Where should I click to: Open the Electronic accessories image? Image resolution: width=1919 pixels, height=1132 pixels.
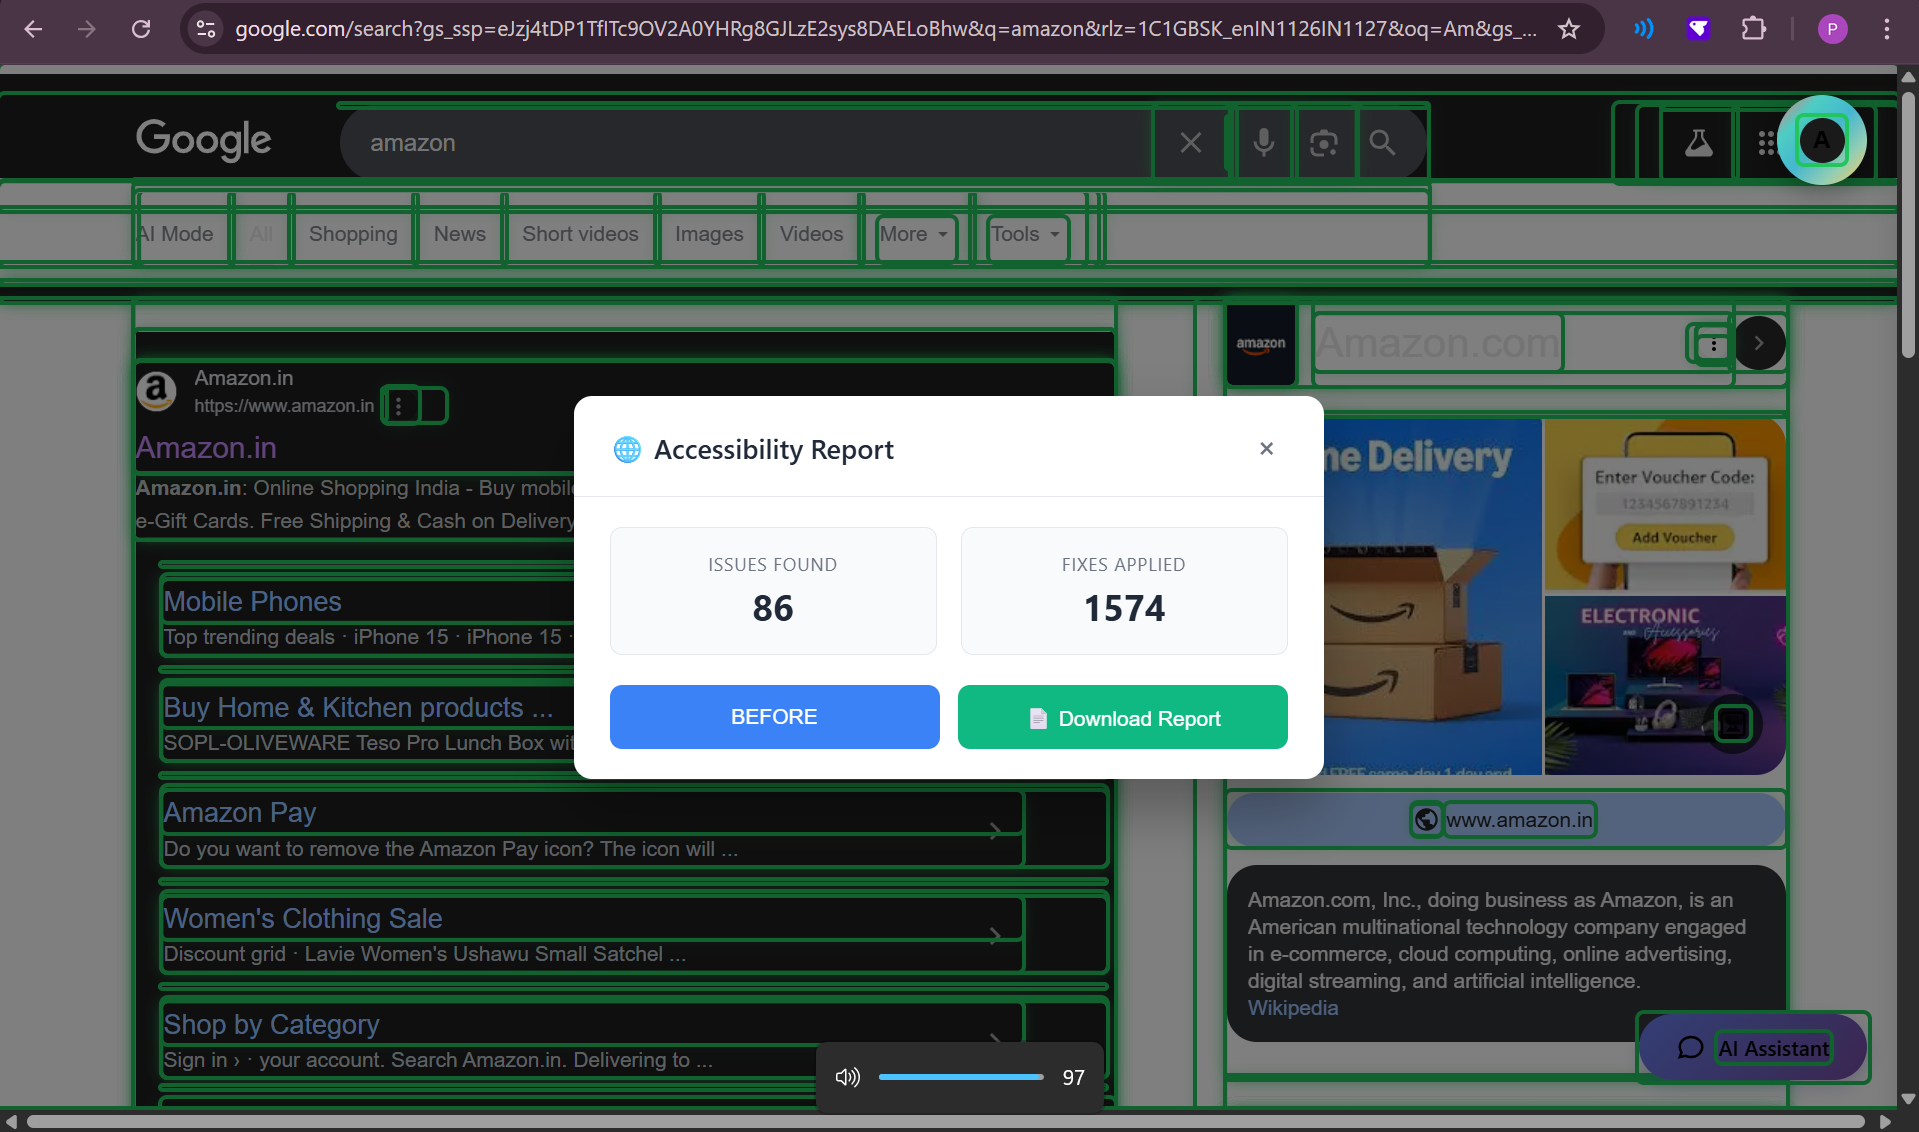coord(1665,685)
